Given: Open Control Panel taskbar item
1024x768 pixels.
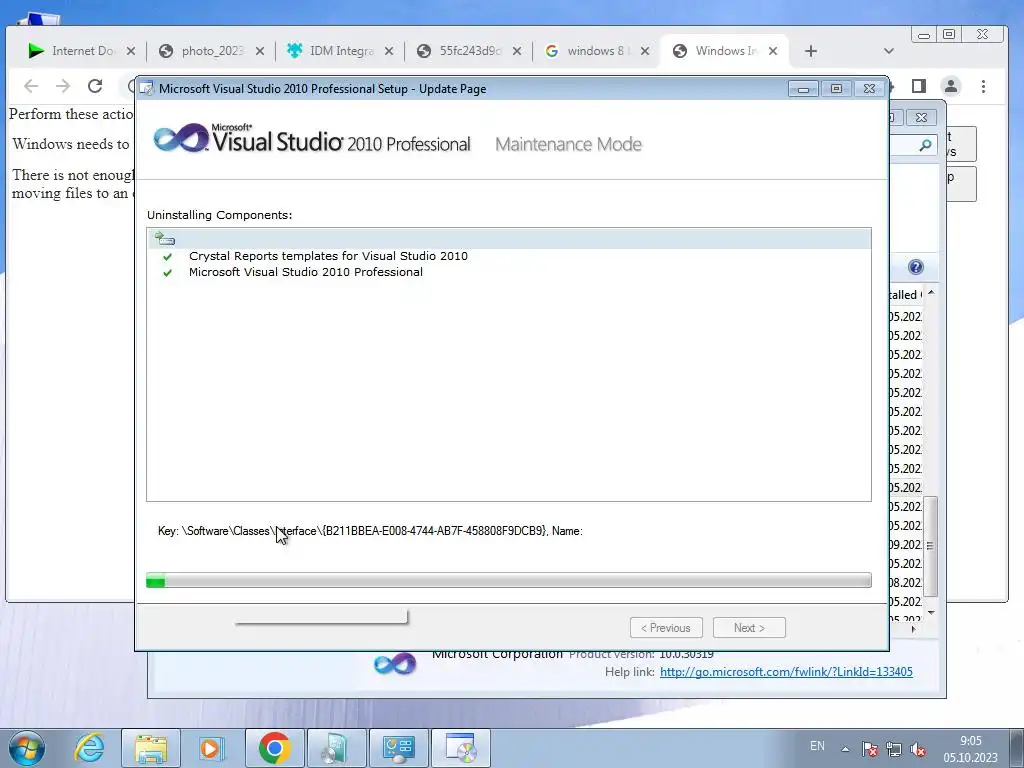Looking at the screenshot, I should (398, 748).
